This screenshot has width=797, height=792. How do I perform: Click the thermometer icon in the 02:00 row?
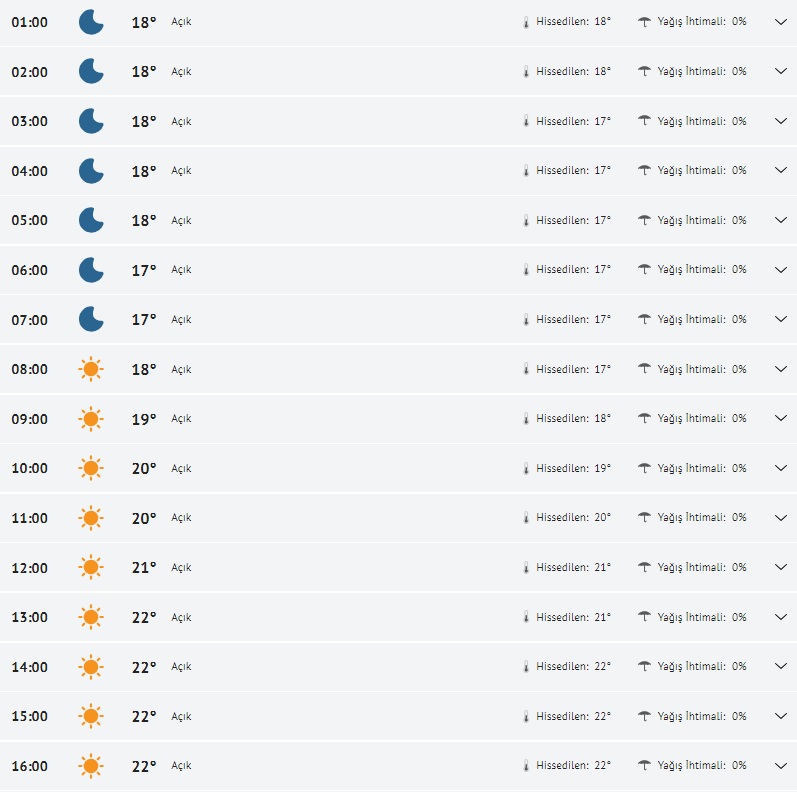coord(526,72)
